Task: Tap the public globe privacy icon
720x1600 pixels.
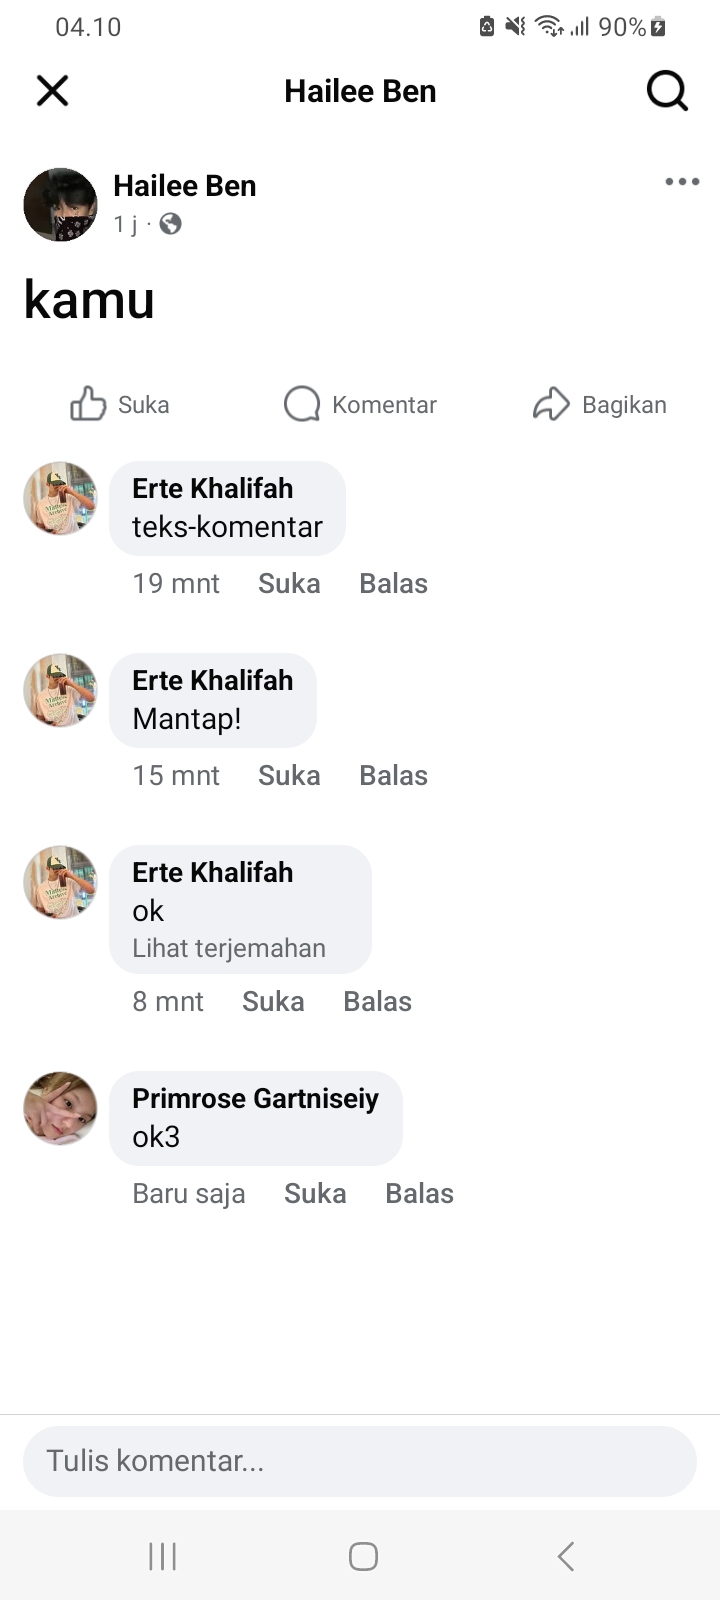Action: pyautogui.click(x=171, y=224)
